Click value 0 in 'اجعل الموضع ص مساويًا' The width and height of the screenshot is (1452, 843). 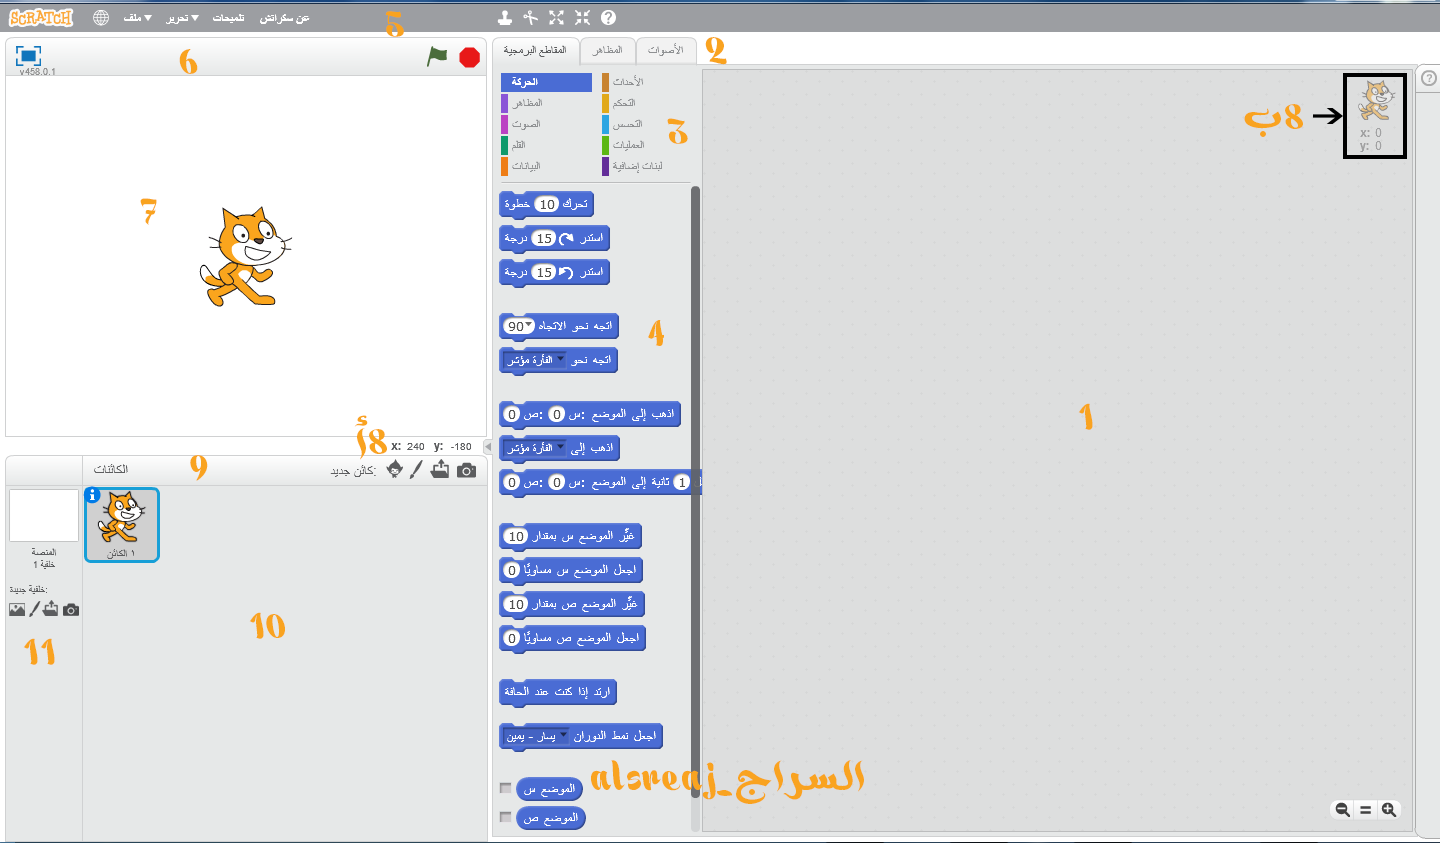click(x=512, y=638)
